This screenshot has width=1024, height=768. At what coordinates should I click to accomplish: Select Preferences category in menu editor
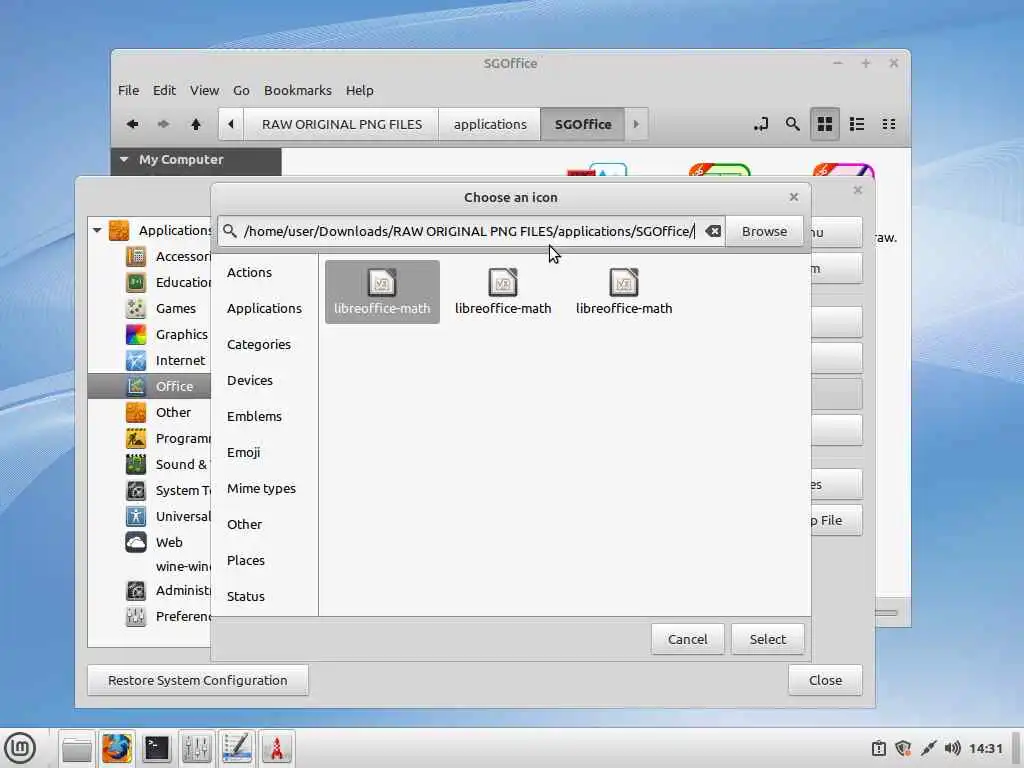(x=170, y=616)
